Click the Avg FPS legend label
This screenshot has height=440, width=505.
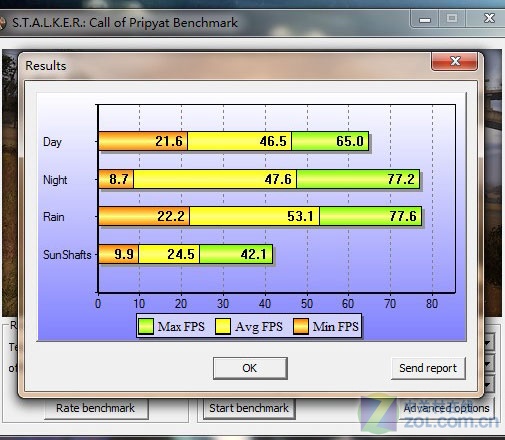coord(259,327)
